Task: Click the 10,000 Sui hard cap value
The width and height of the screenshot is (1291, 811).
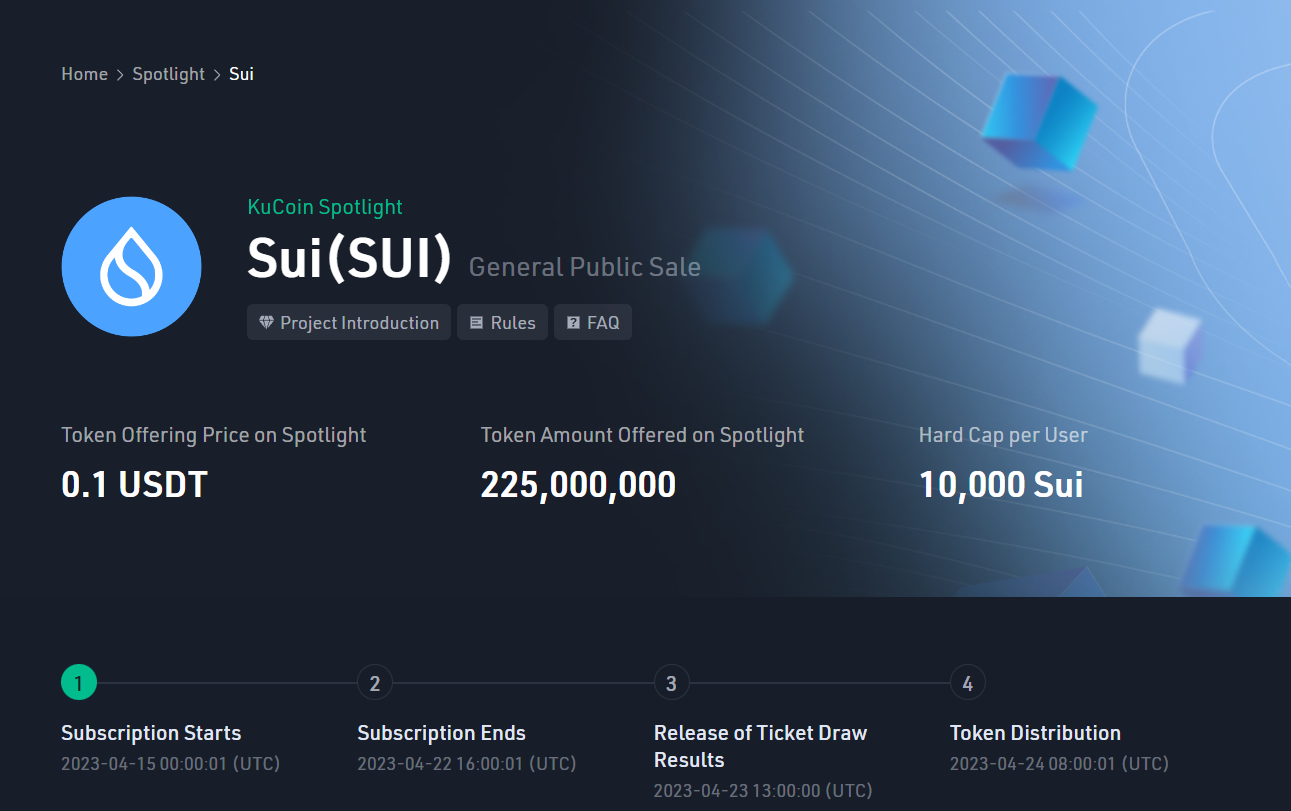Action: 1001,485
